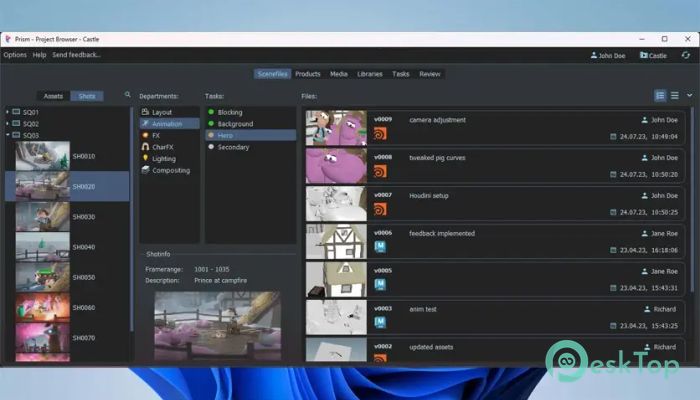
Task: Click the green status dot of Blocking
Action: [211, 112]
